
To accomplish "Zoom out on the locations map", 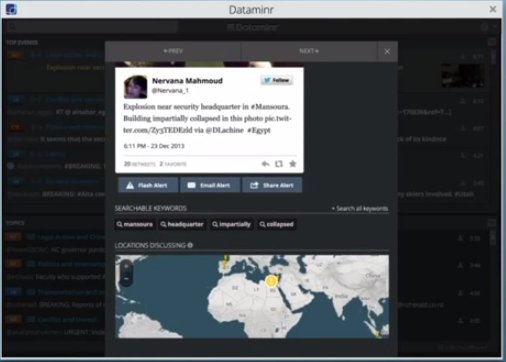I will [x=126, y=279].
